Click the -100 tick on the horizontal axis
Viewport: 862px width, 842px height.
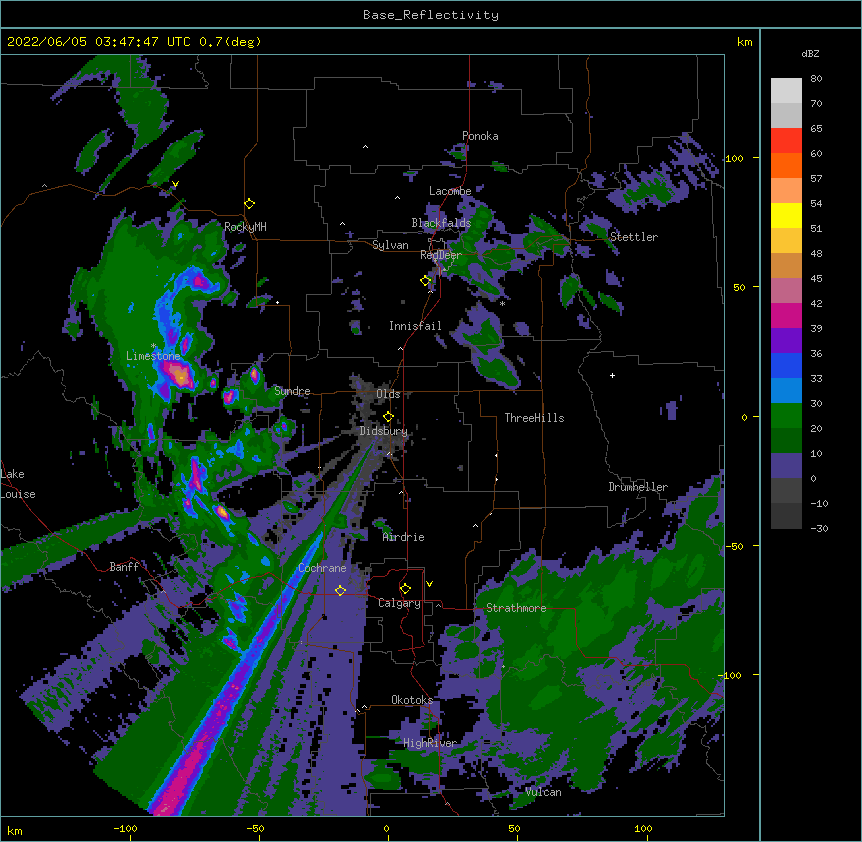(x=125, y=828)
